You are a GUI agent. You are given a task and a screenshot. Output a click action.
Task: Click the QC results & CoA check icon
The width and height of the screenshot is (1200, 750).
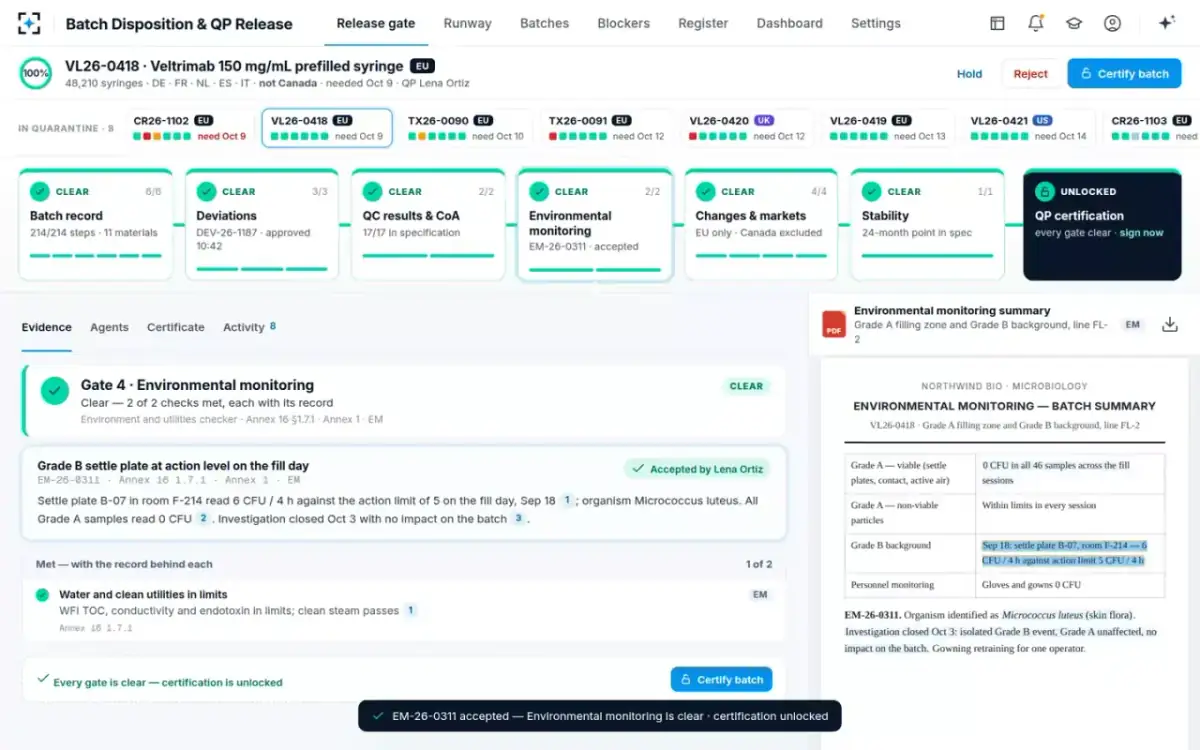click(373, 191)
